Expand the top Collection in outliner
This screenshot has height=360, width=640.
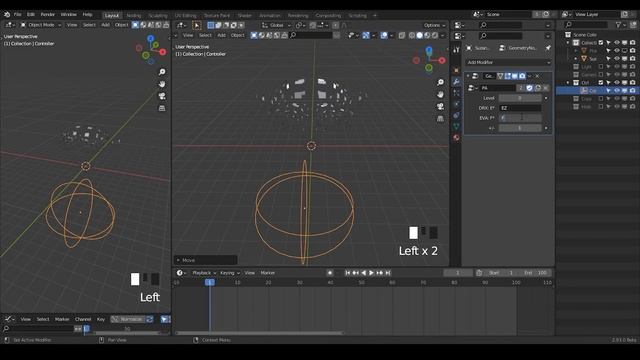(568, 42)
